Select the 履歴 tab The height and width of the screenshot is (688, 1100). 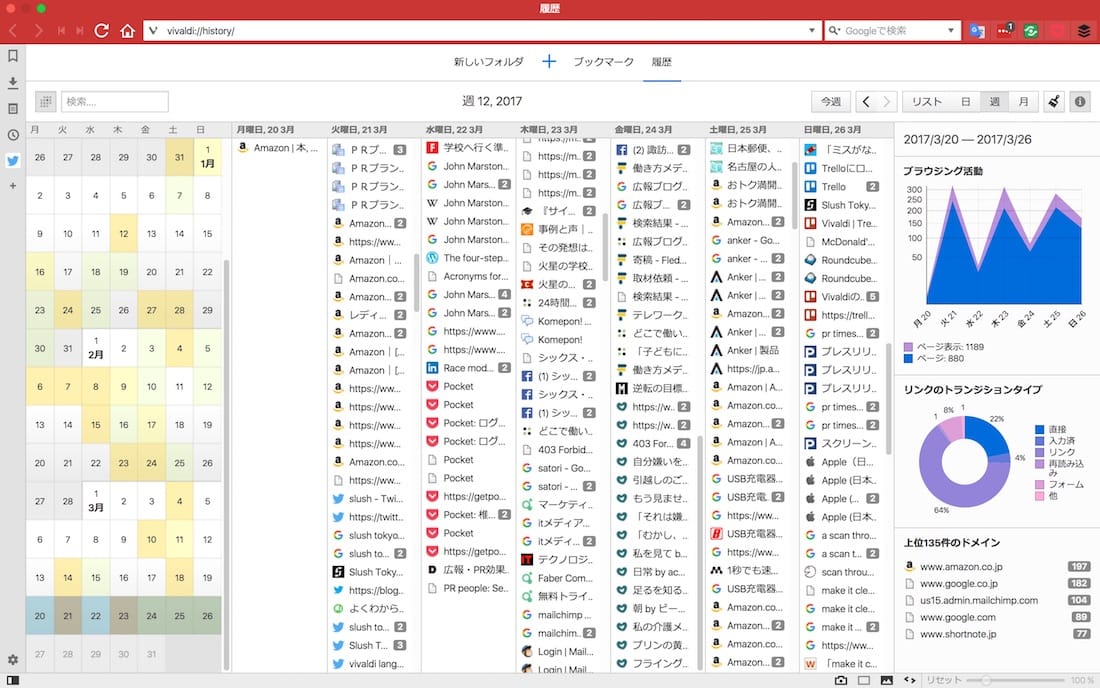coord(662,62)
